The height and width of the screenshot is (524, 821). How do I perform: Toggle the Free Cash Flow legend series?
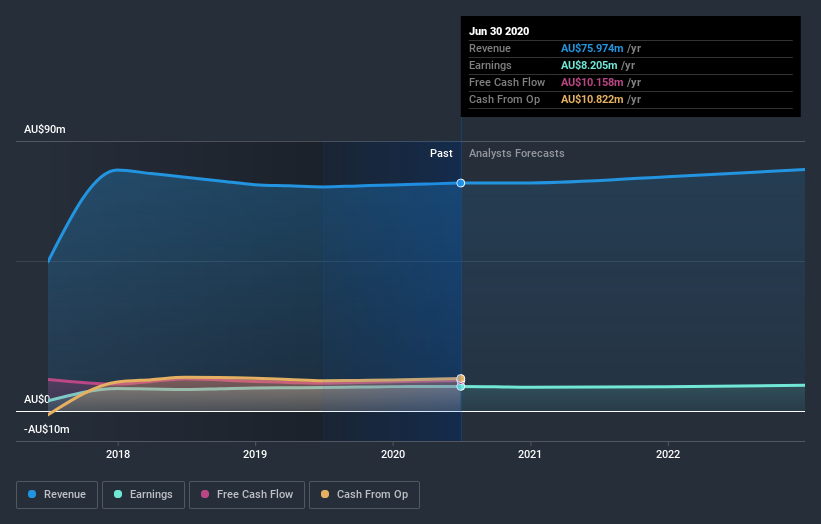247,495
